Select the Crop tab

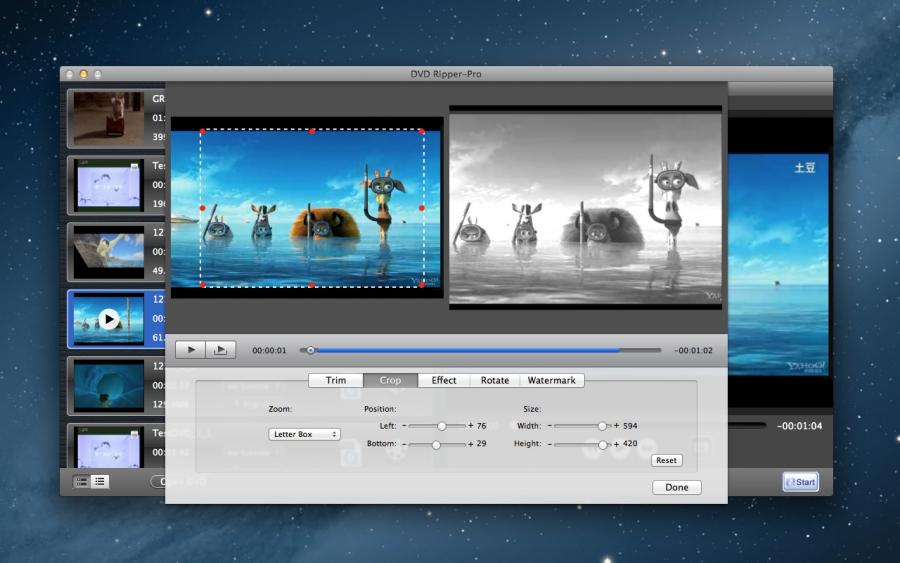click(x=390, y=380)
